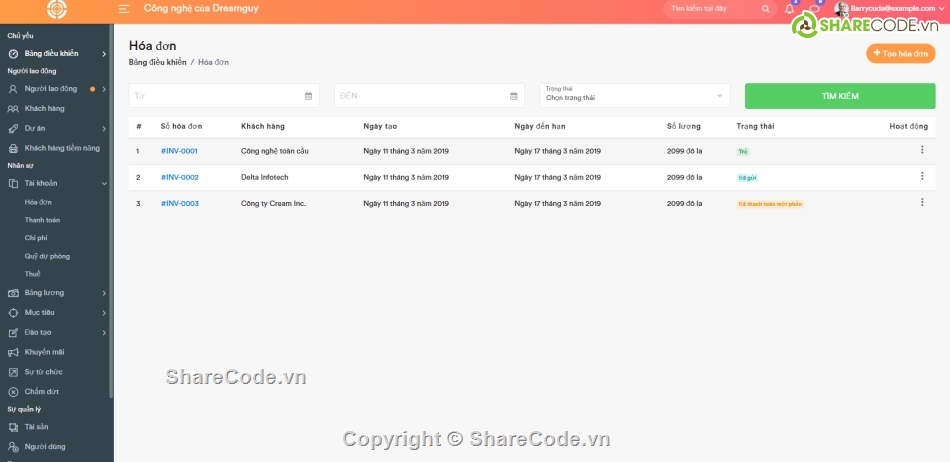The image size is (950, 462).
Task: Click the Bảng điều khiển breadcrumb link
Action: point(157,62)
